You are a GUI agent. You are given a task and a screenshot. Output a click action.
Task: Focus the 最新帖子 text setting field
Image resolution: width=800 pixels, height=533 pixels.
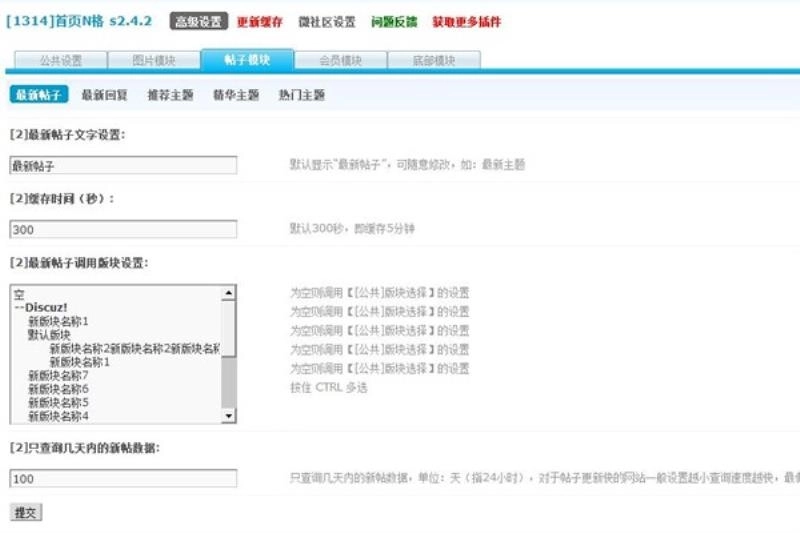click(123, 165)
